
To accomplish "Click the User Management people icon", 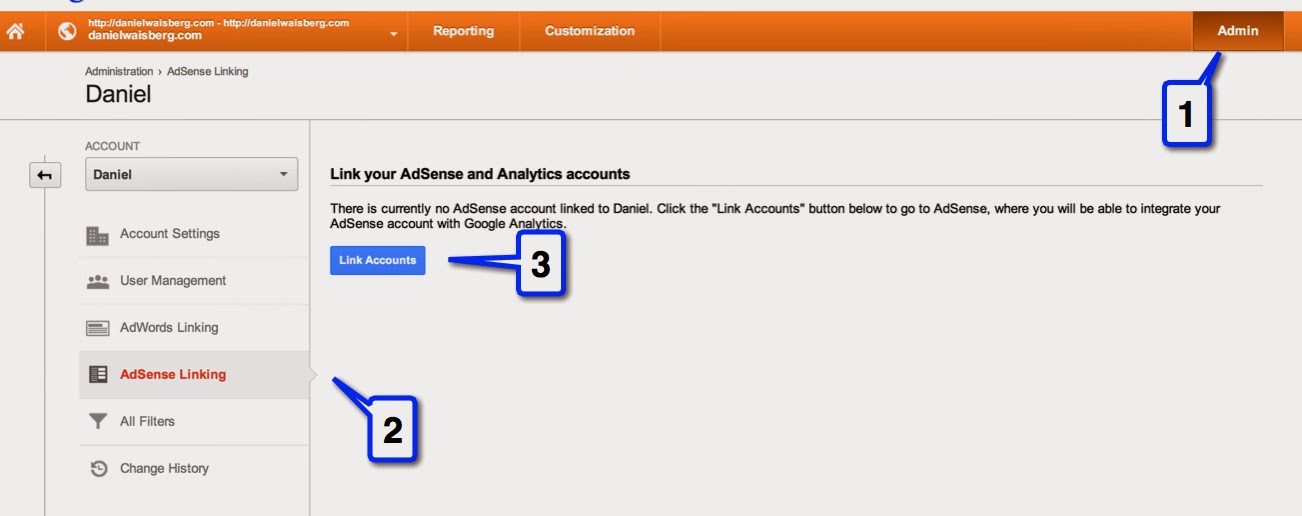I will pyautogui.click(x=98, y=282).
